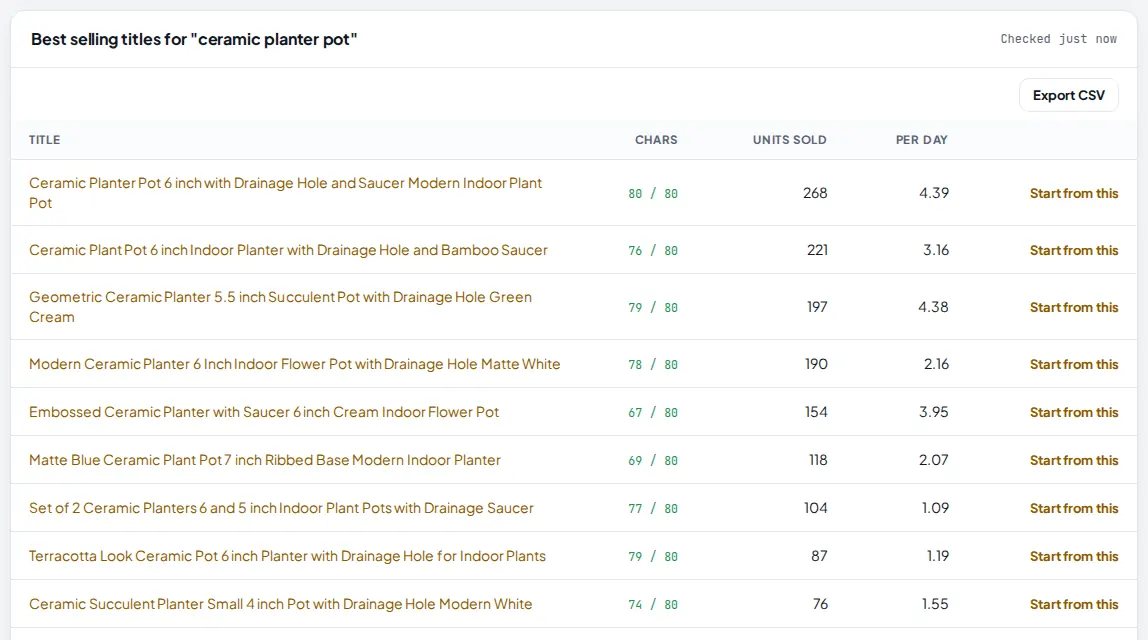The width and height of the screenshot is (1148, 640).
Task: Select units sold value 197
Action: [x=817, y=308]
